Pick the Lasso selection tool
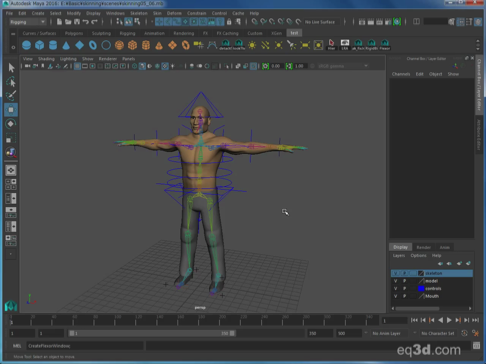This screenshot has height=364, width=486. coord(11,82)
